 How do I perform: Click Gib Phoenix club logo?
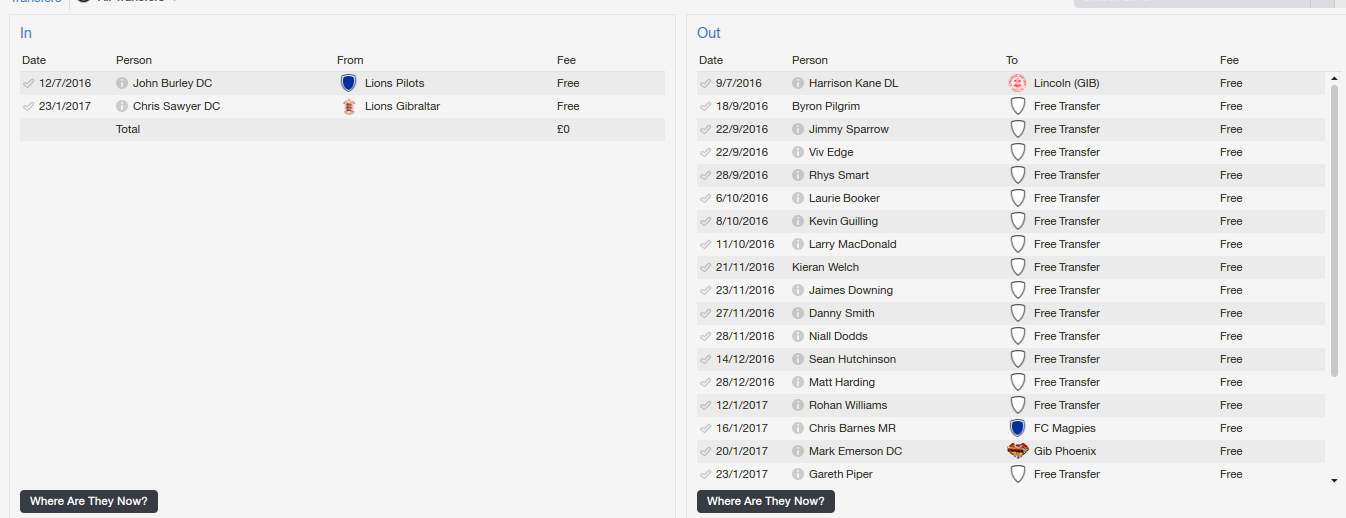tap(1017, 451)
